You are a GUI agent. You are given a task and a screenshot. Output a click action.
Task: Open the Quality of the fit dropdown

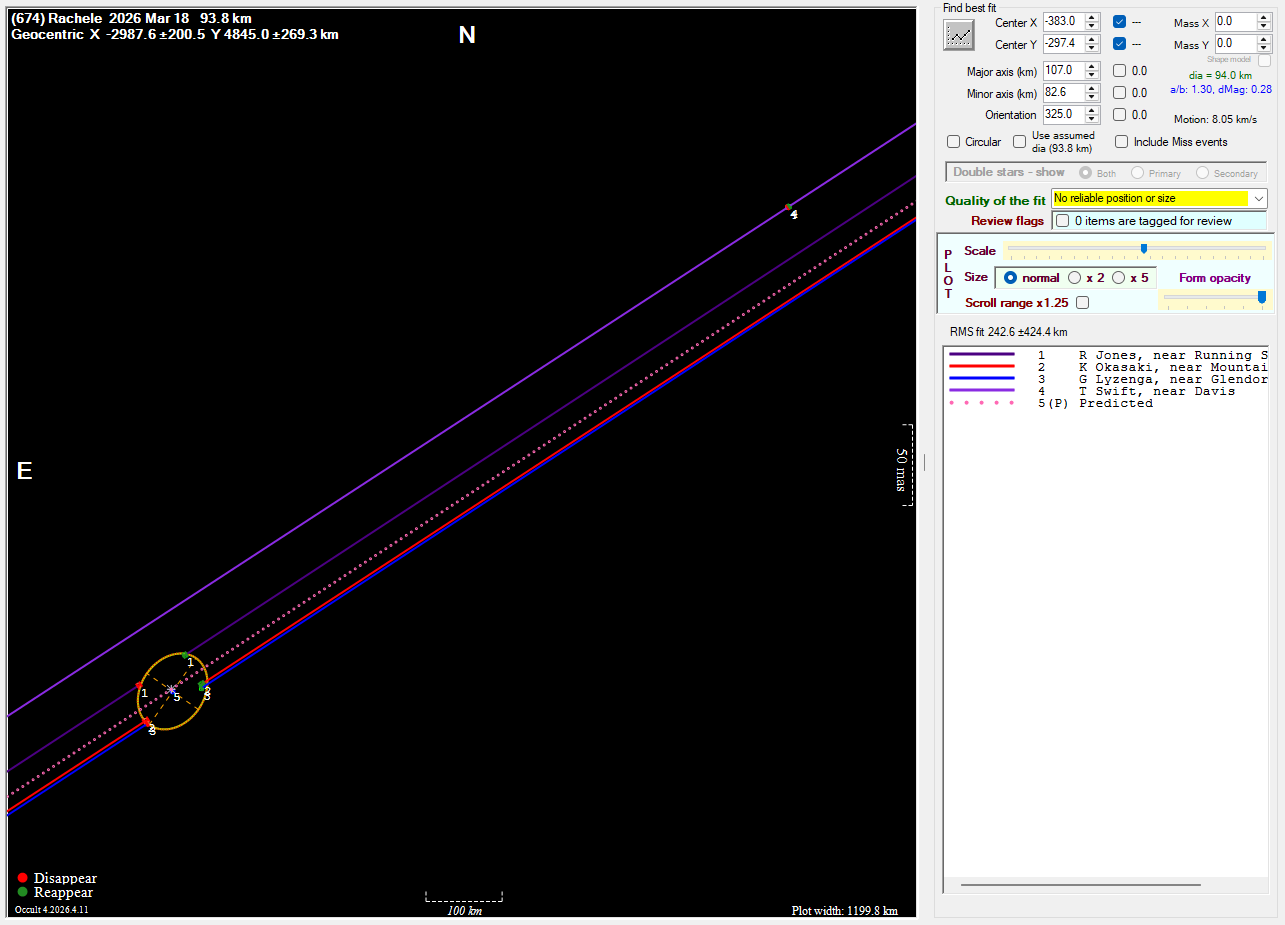tap(1258, 199)
